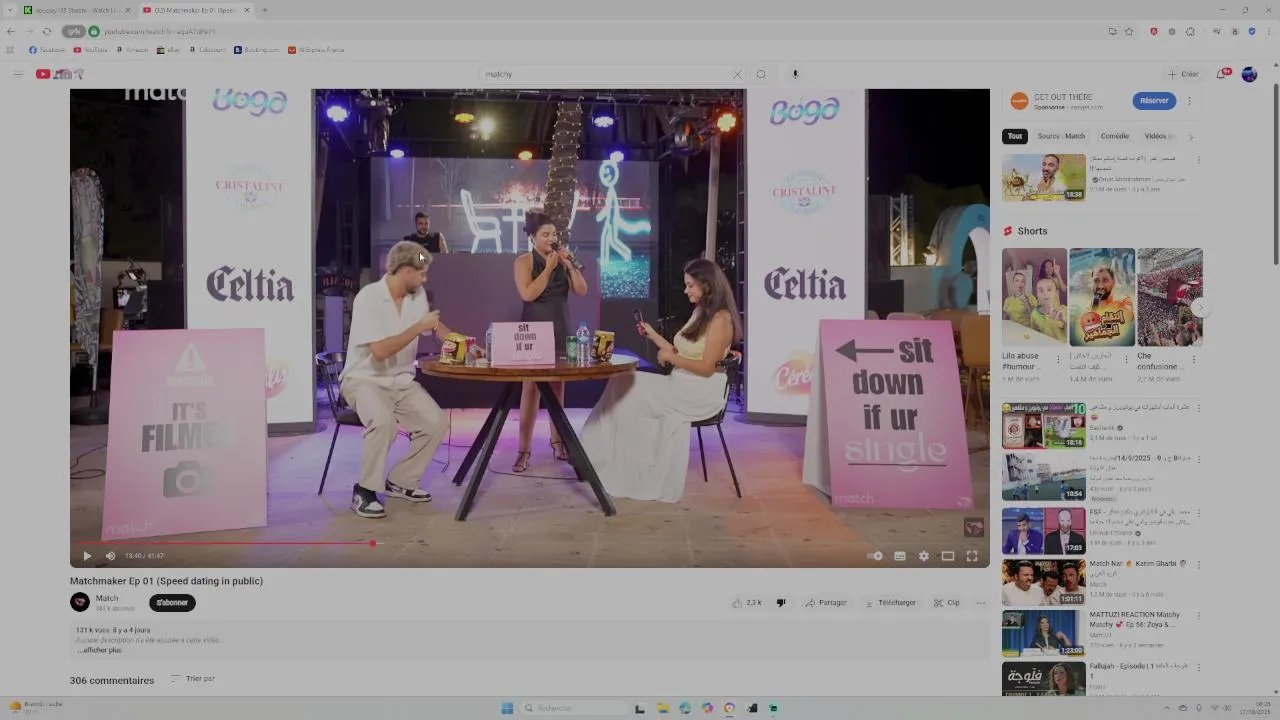This screenshot has width=1280, height=720.
Task: Open more actions three-dot menu under video
Action: [980, 603]
